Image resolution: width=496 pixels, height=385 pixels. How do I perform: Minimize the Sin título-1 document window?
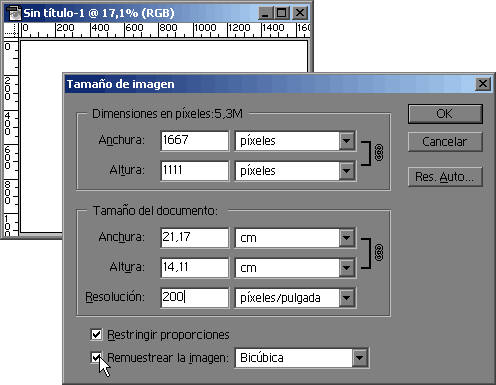[266, 13]
